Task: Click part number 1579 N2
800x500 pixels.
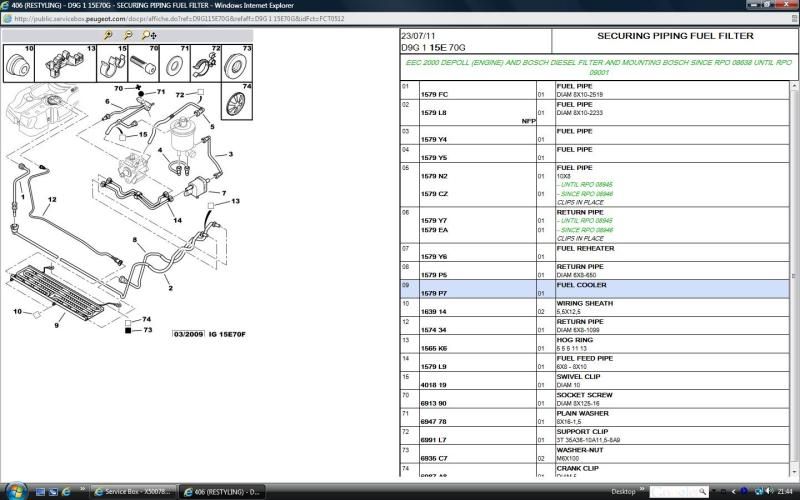Action: [434, 176]
